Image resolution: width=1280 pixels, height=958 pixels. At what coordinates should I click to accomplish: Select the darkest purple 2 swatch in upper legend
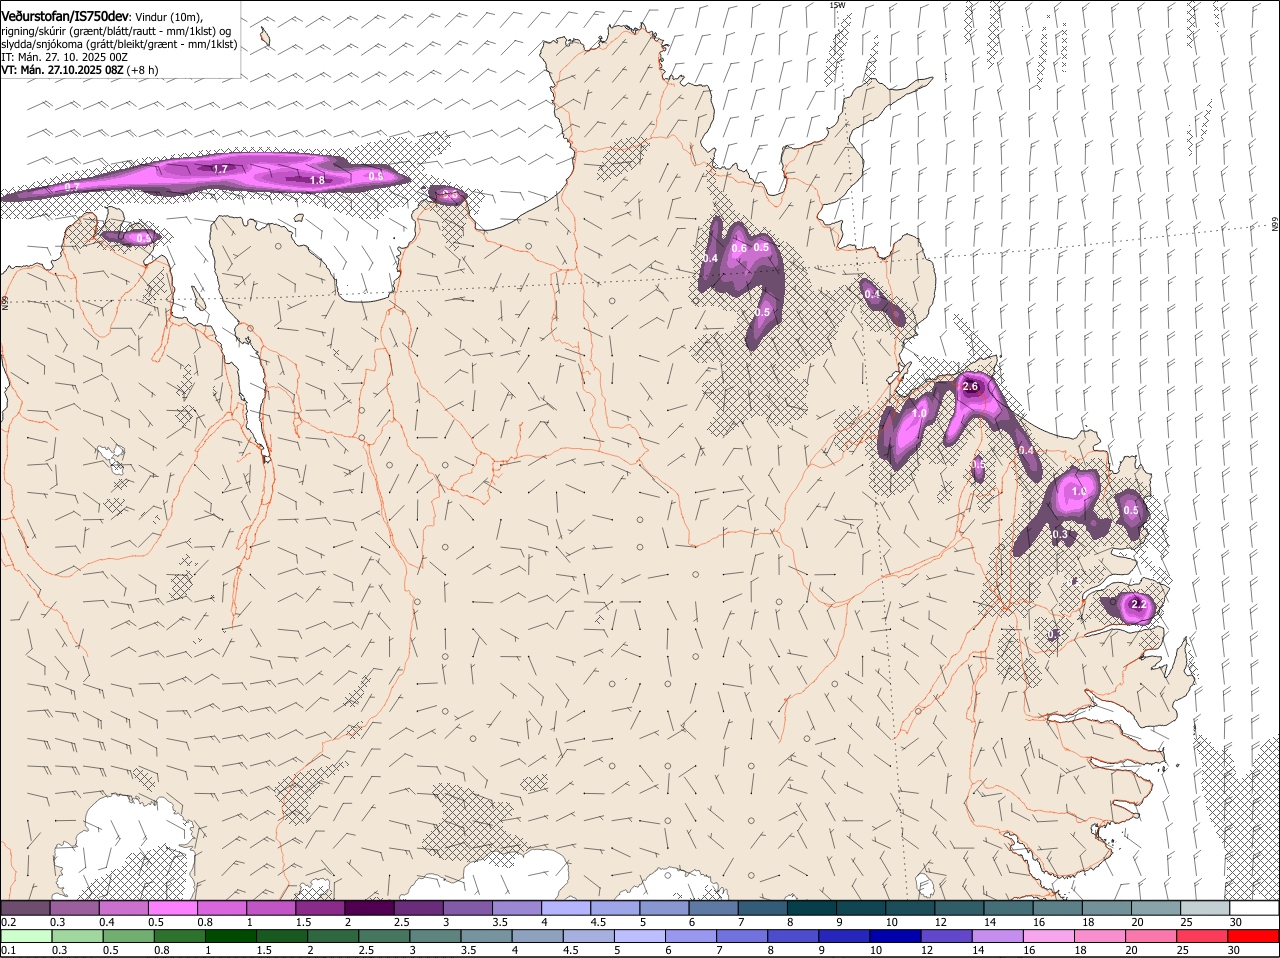[369, 908]
